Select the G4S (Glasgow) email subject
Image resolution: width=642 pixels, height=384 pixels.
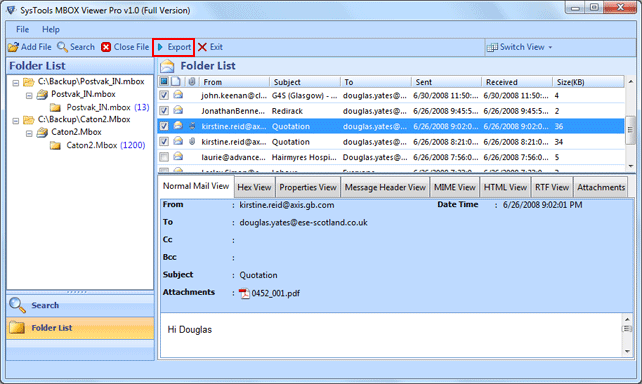305,96
